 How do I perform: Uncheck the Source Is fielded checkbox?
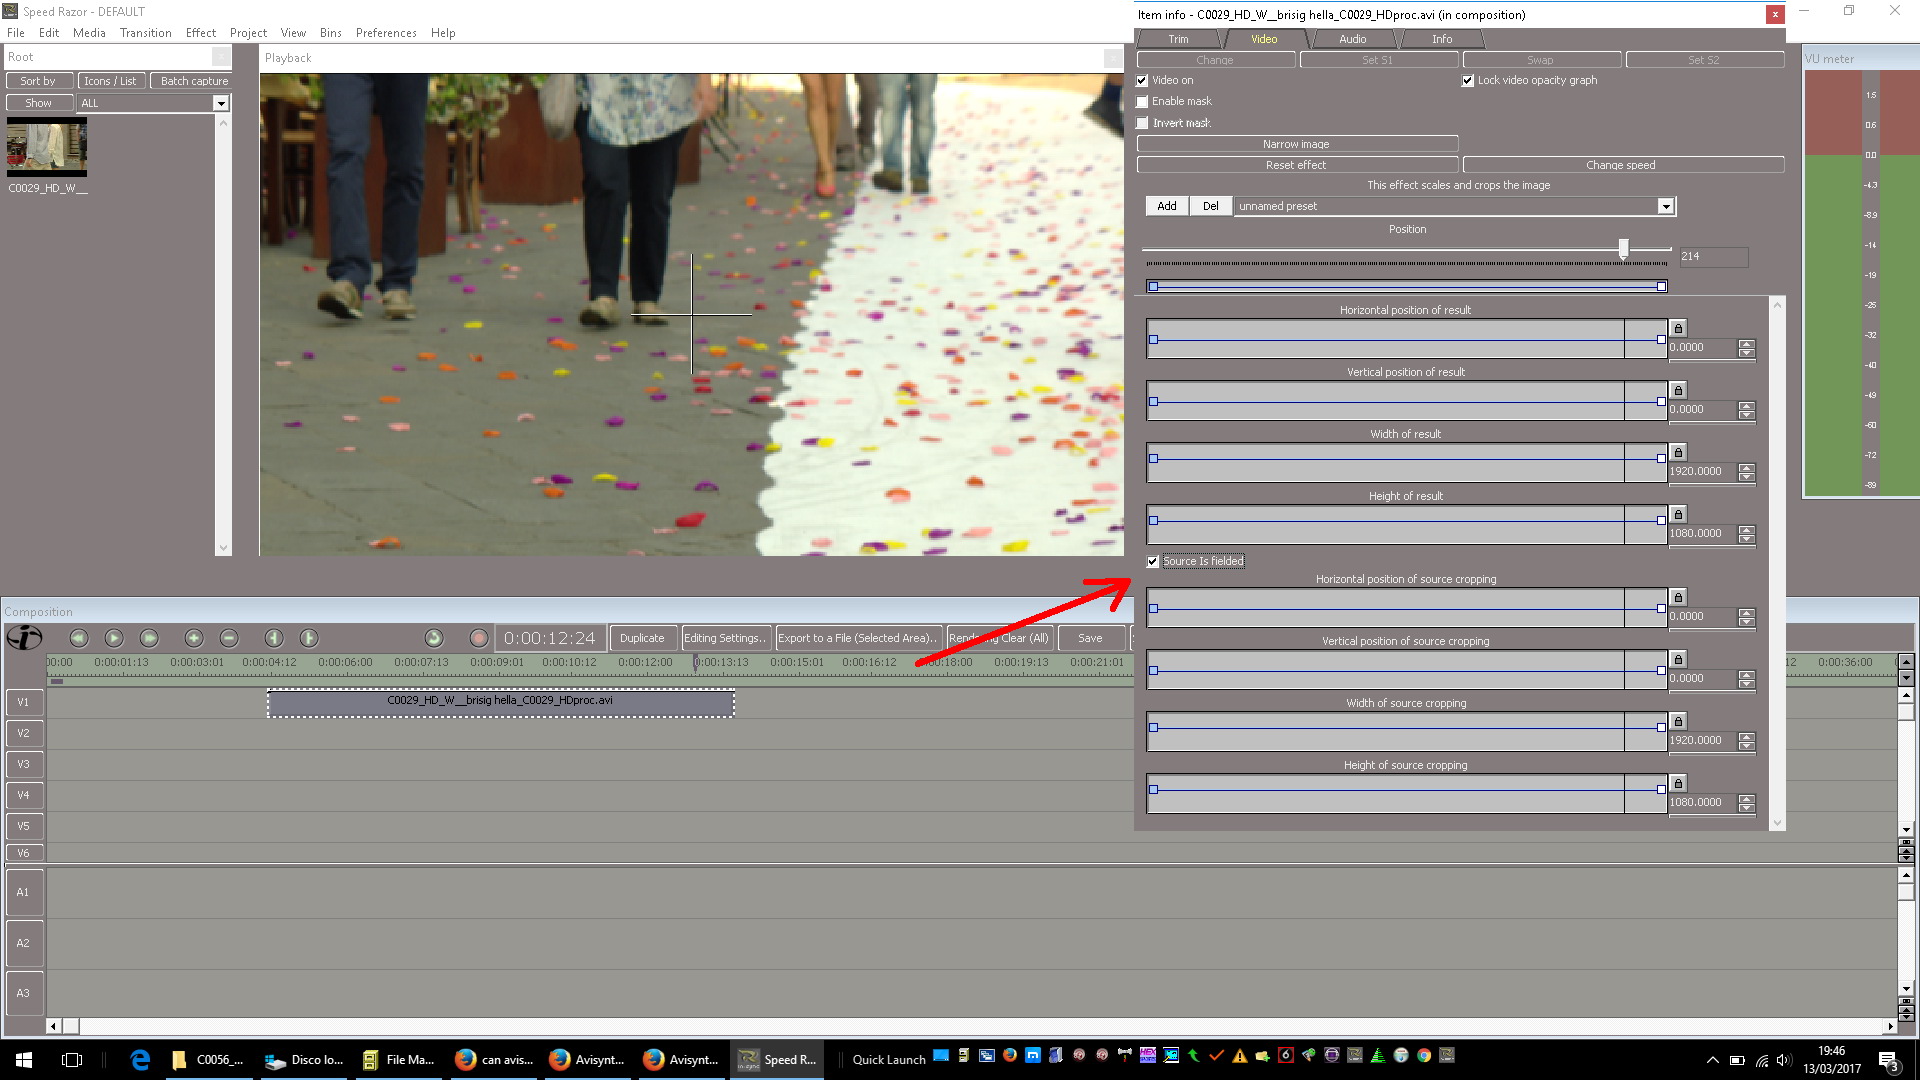point(1153,562)
